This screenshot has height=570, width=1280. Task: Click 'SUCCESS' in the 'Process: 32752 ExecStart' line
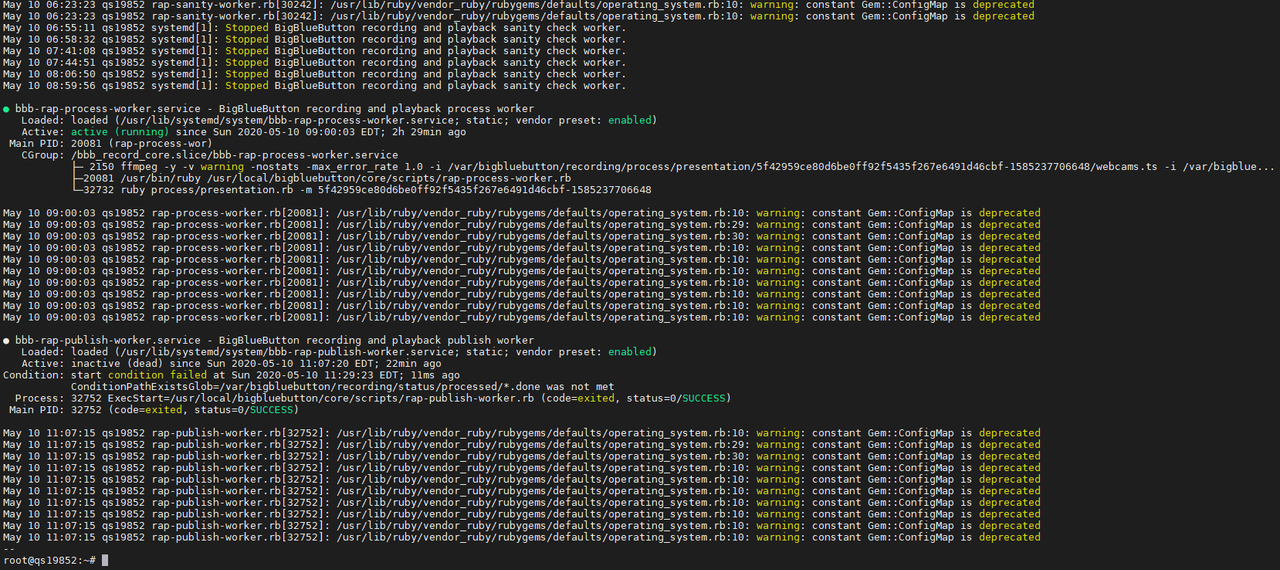(x=706, y=398)
